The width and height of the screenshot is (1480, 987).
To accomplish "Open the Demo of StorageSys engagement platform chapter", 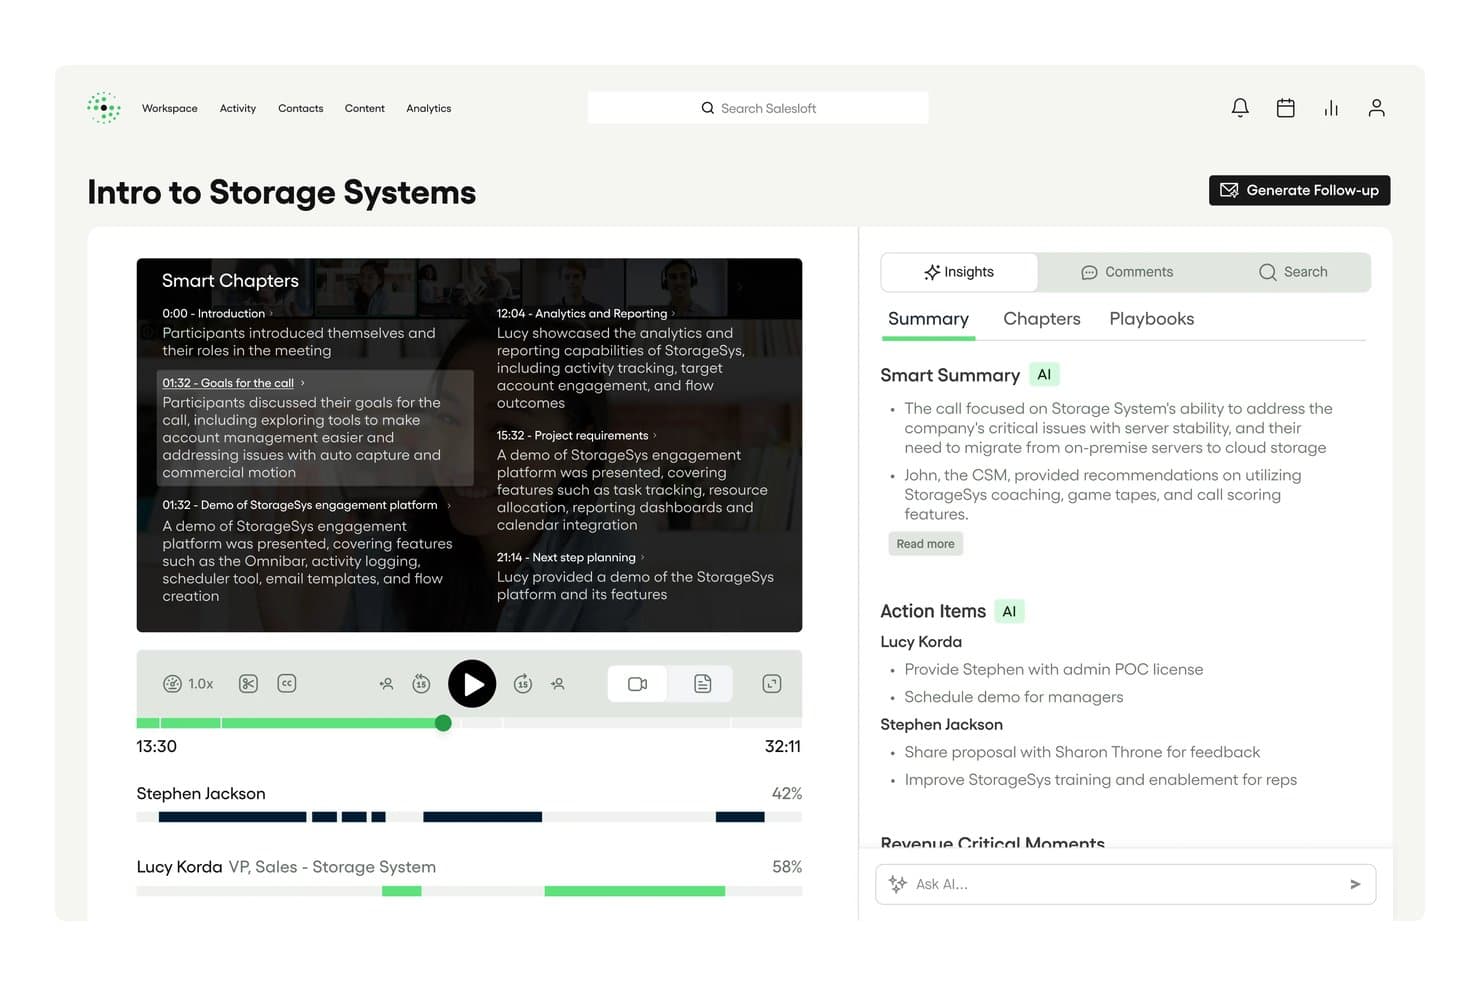I will pos(307,505).
